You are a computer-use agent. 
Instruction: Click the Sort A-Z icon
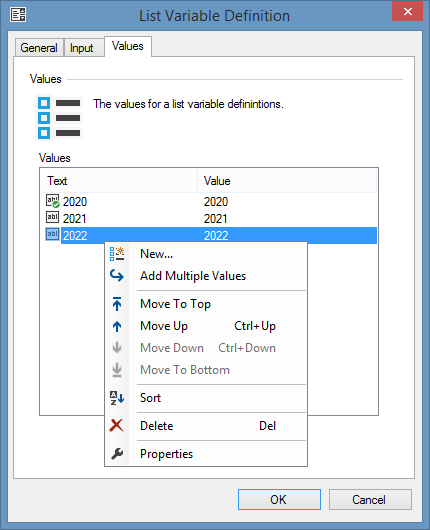pyautogui.click(x=117, y=398)
